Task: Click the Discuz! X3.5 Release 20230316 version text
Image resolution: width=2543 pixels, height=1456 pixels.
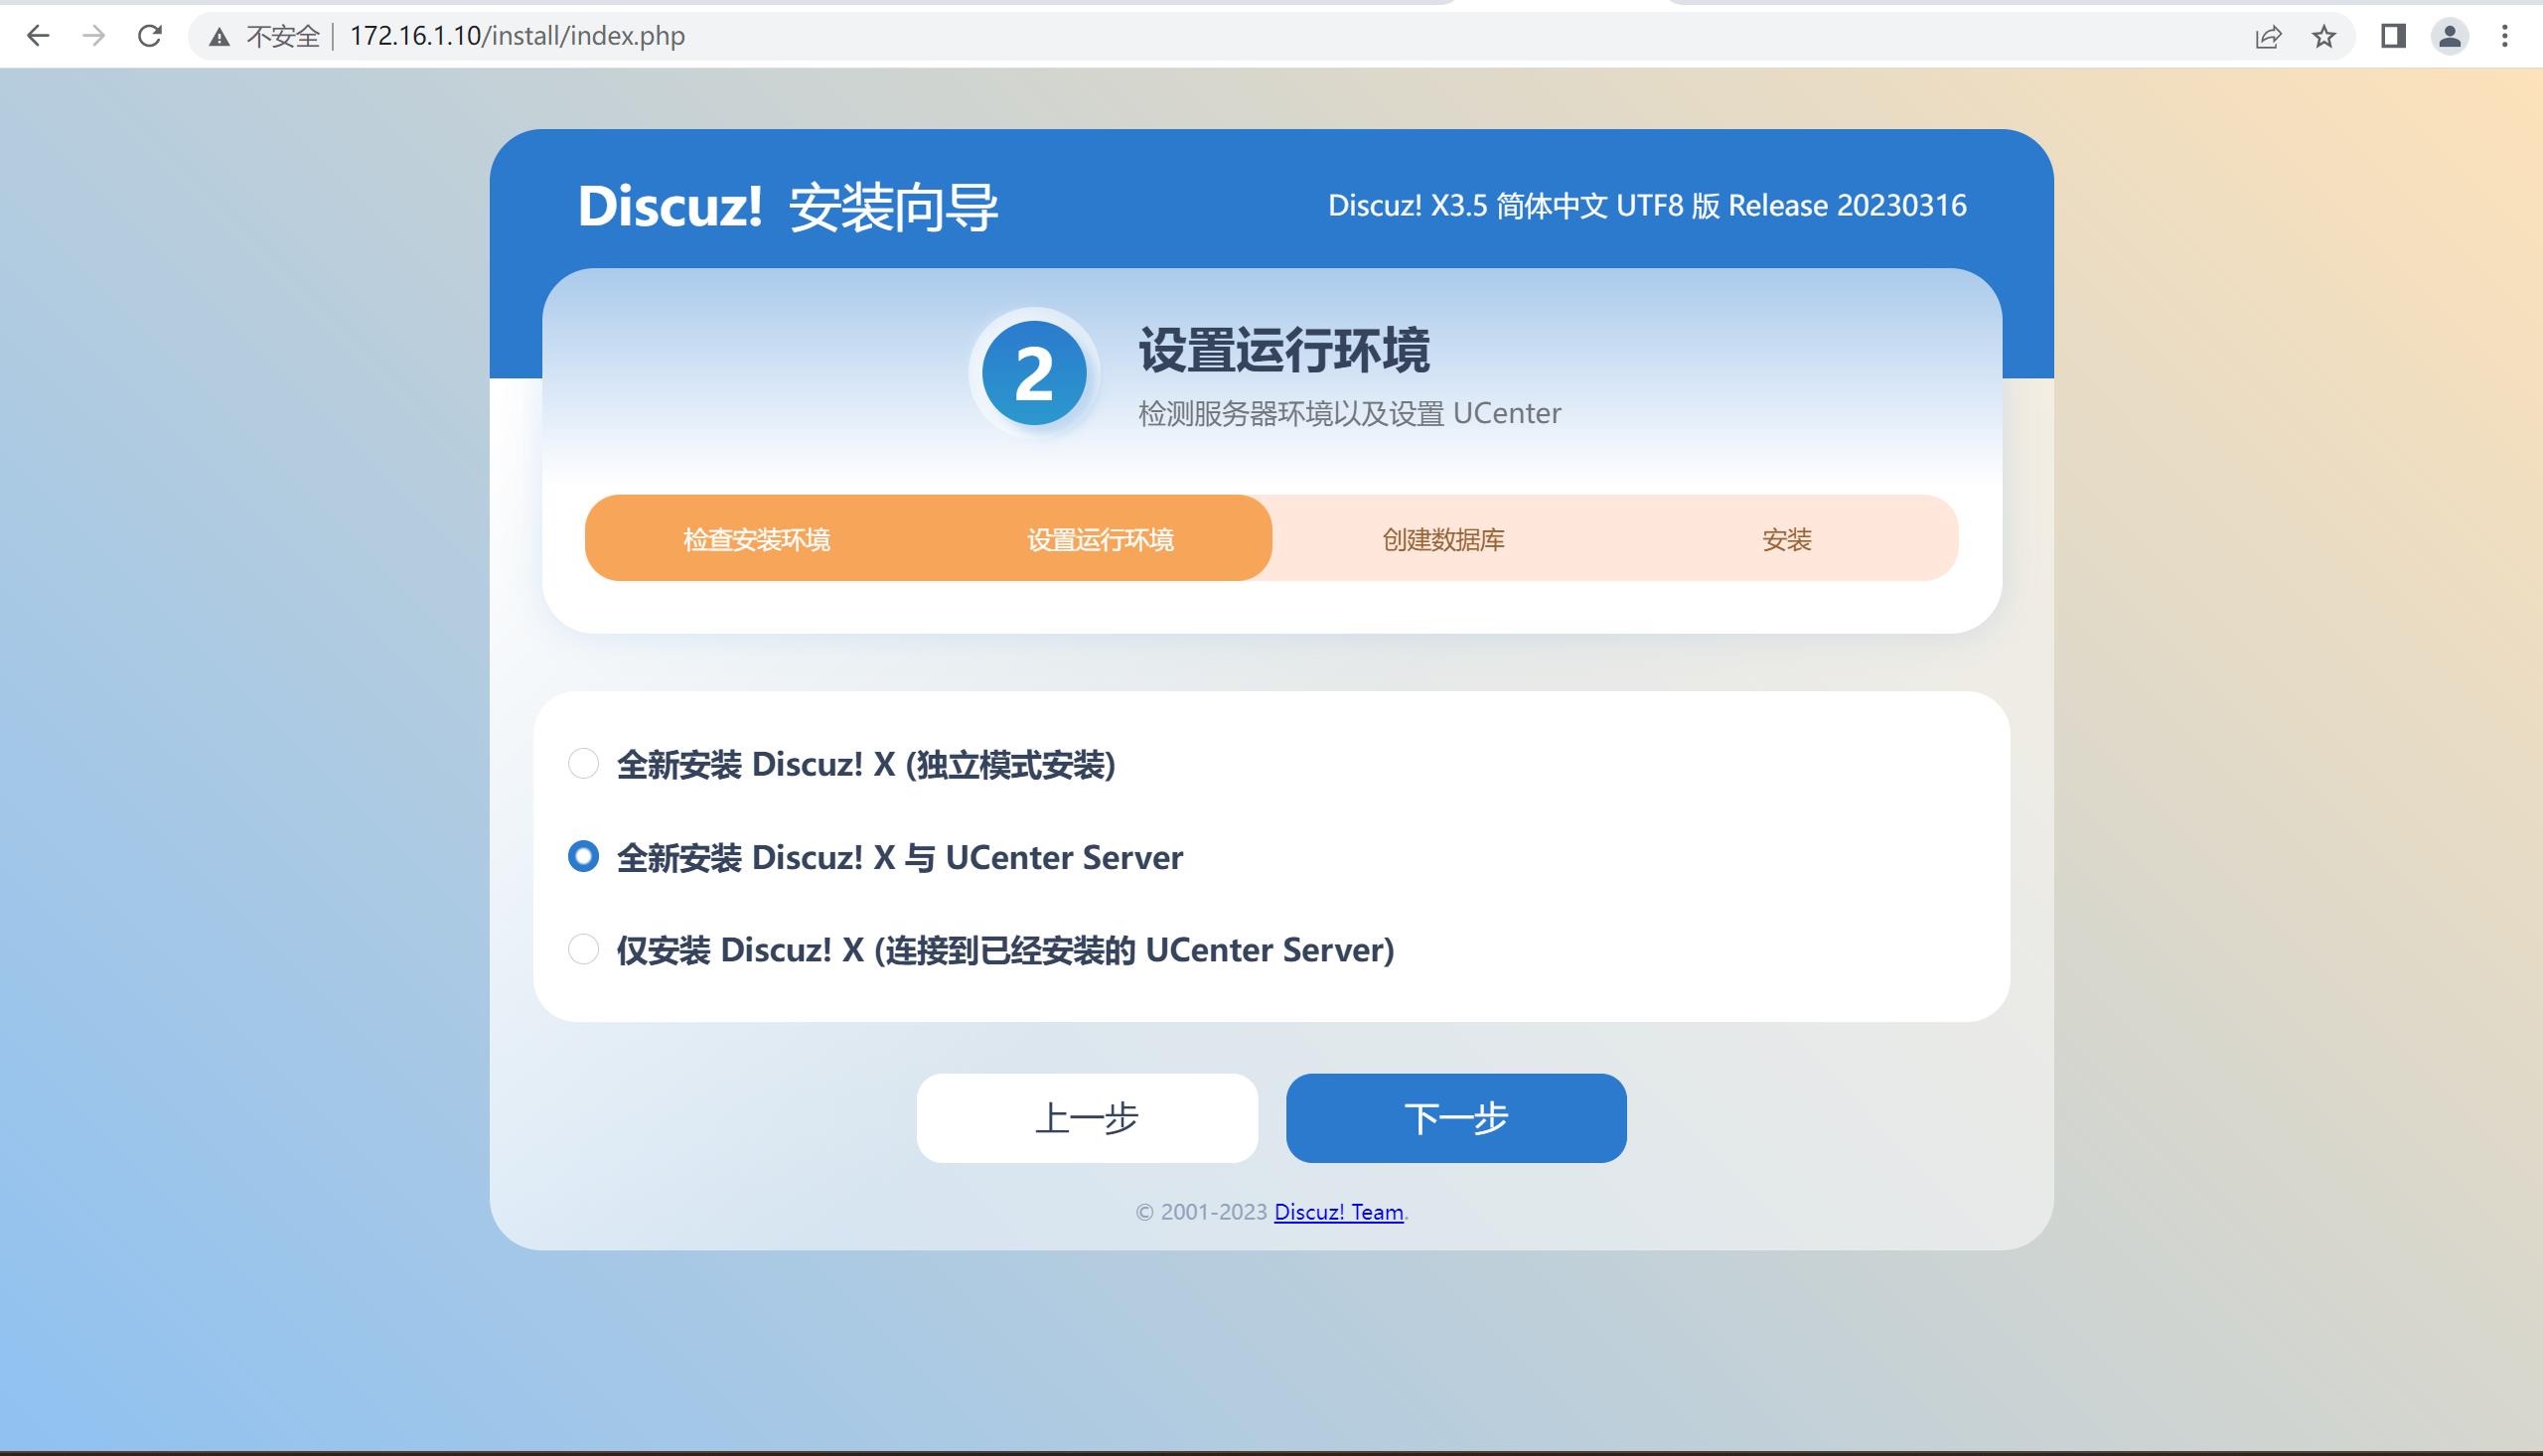Action: (1647, 205)
